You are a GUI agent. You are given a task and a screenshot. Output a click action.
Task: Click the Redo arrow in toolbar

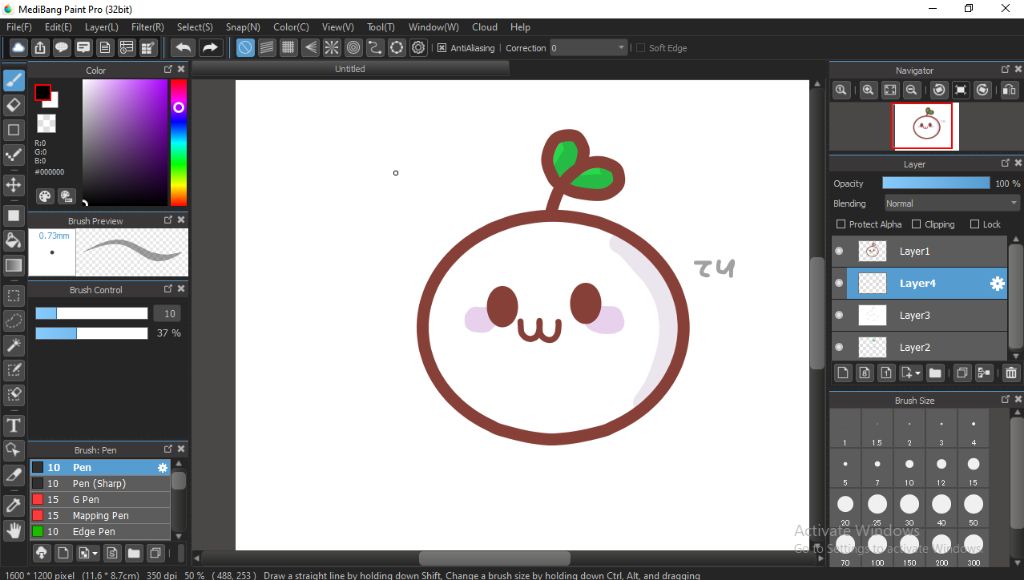[210, 48]
